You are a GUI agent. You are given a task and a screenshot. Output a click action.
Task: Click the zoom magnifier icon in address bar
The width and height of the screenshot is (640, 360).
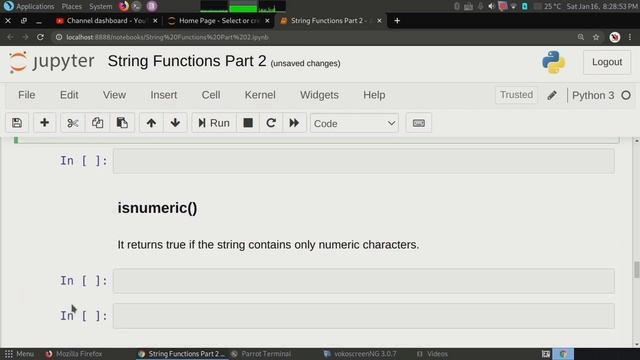(x=580, y=37)
